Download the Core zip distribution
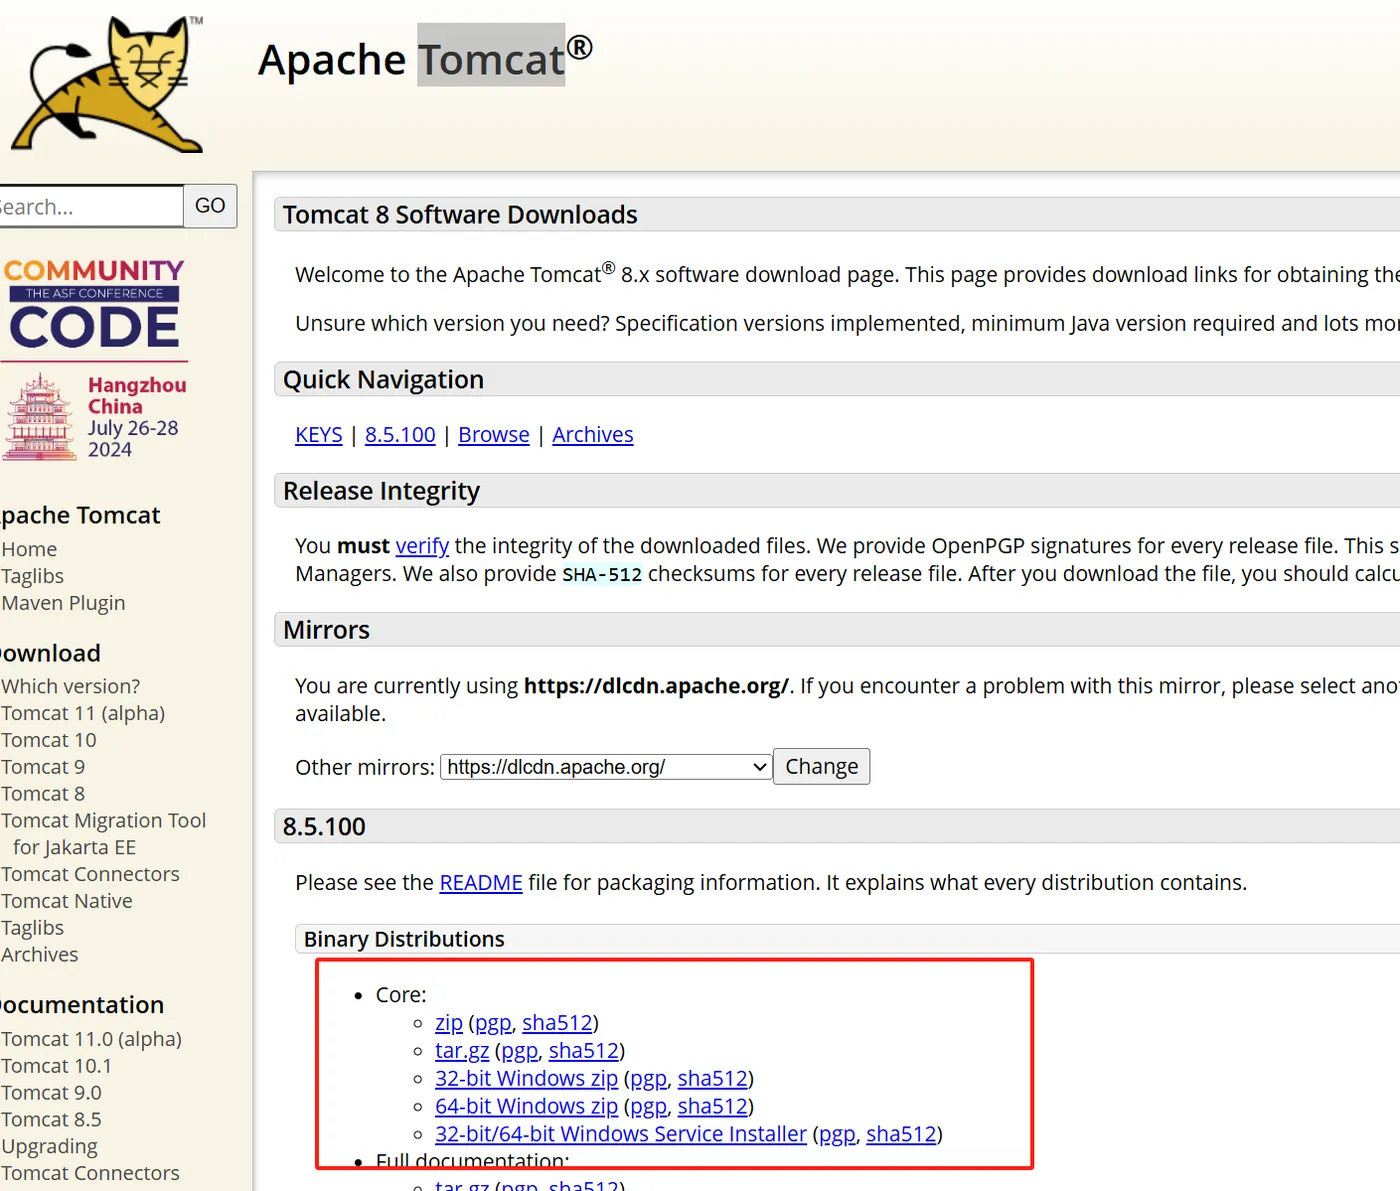 click(449, 1023)
